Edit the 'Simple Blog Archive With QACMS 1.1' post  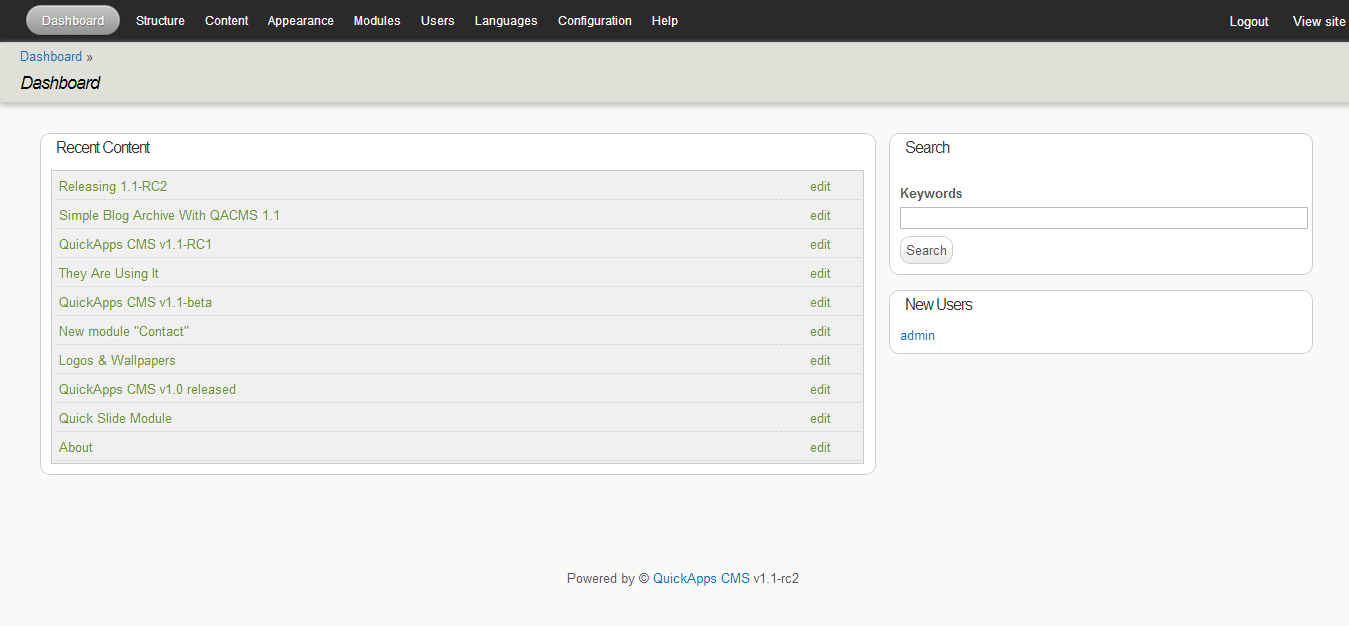819,215
